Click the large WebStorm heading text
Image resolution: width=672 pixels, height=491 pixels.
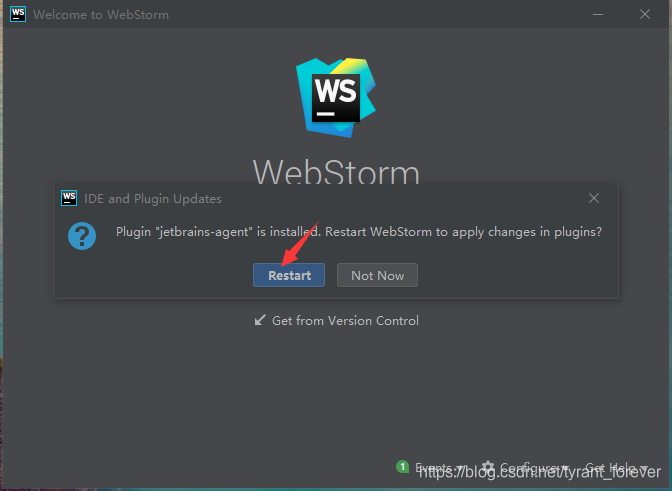point(336,171)
